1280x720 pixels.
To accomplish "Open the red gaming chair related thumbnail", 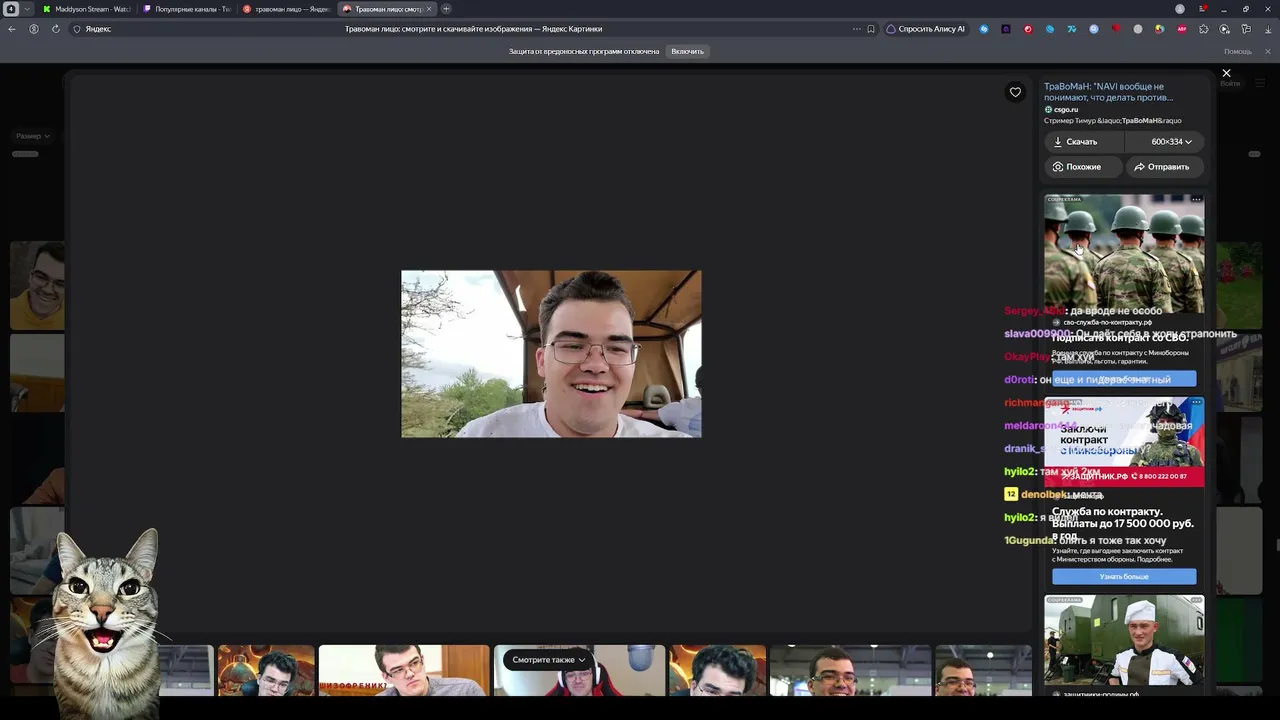I will (579, 672).
